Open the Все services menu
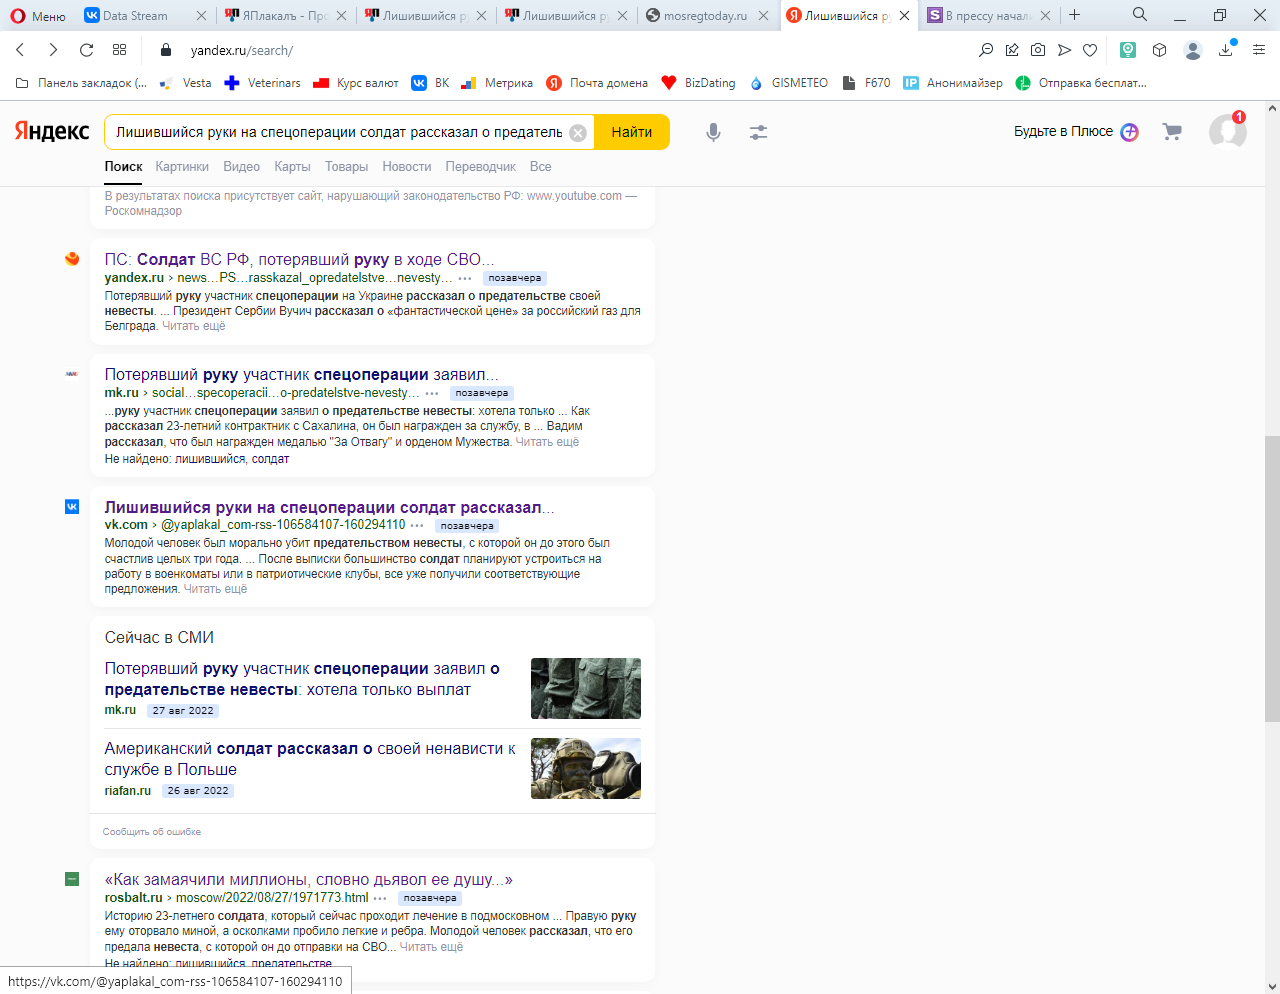This screenshot has width=1280, height=994. coord(541,167)
